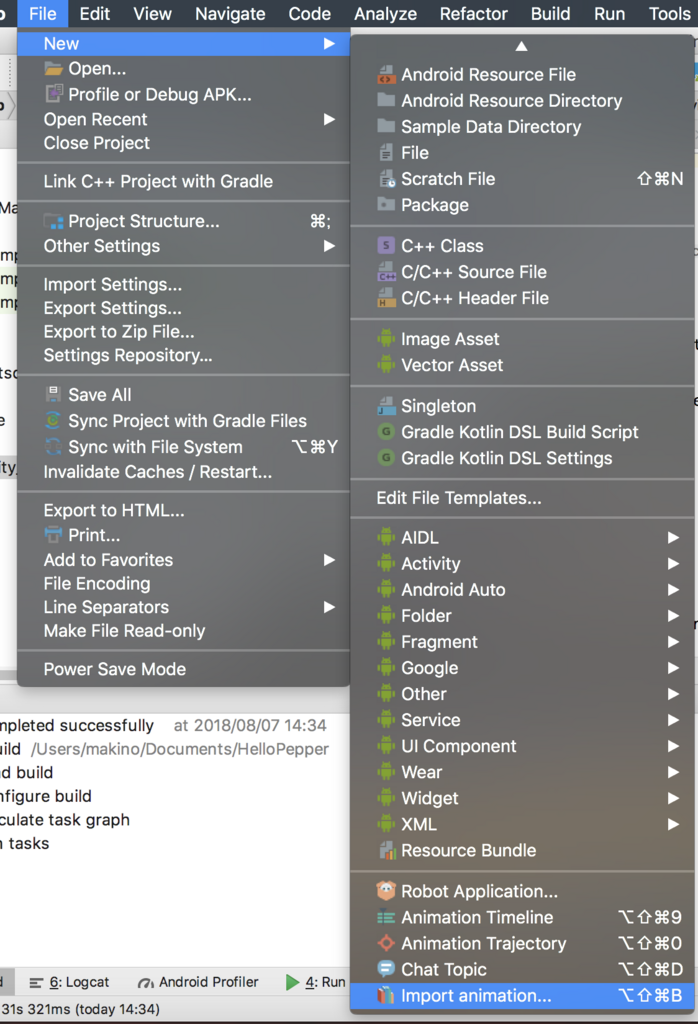Click the Robot Application icon
Screen dimensions: 698x1024
click(386, 891)
